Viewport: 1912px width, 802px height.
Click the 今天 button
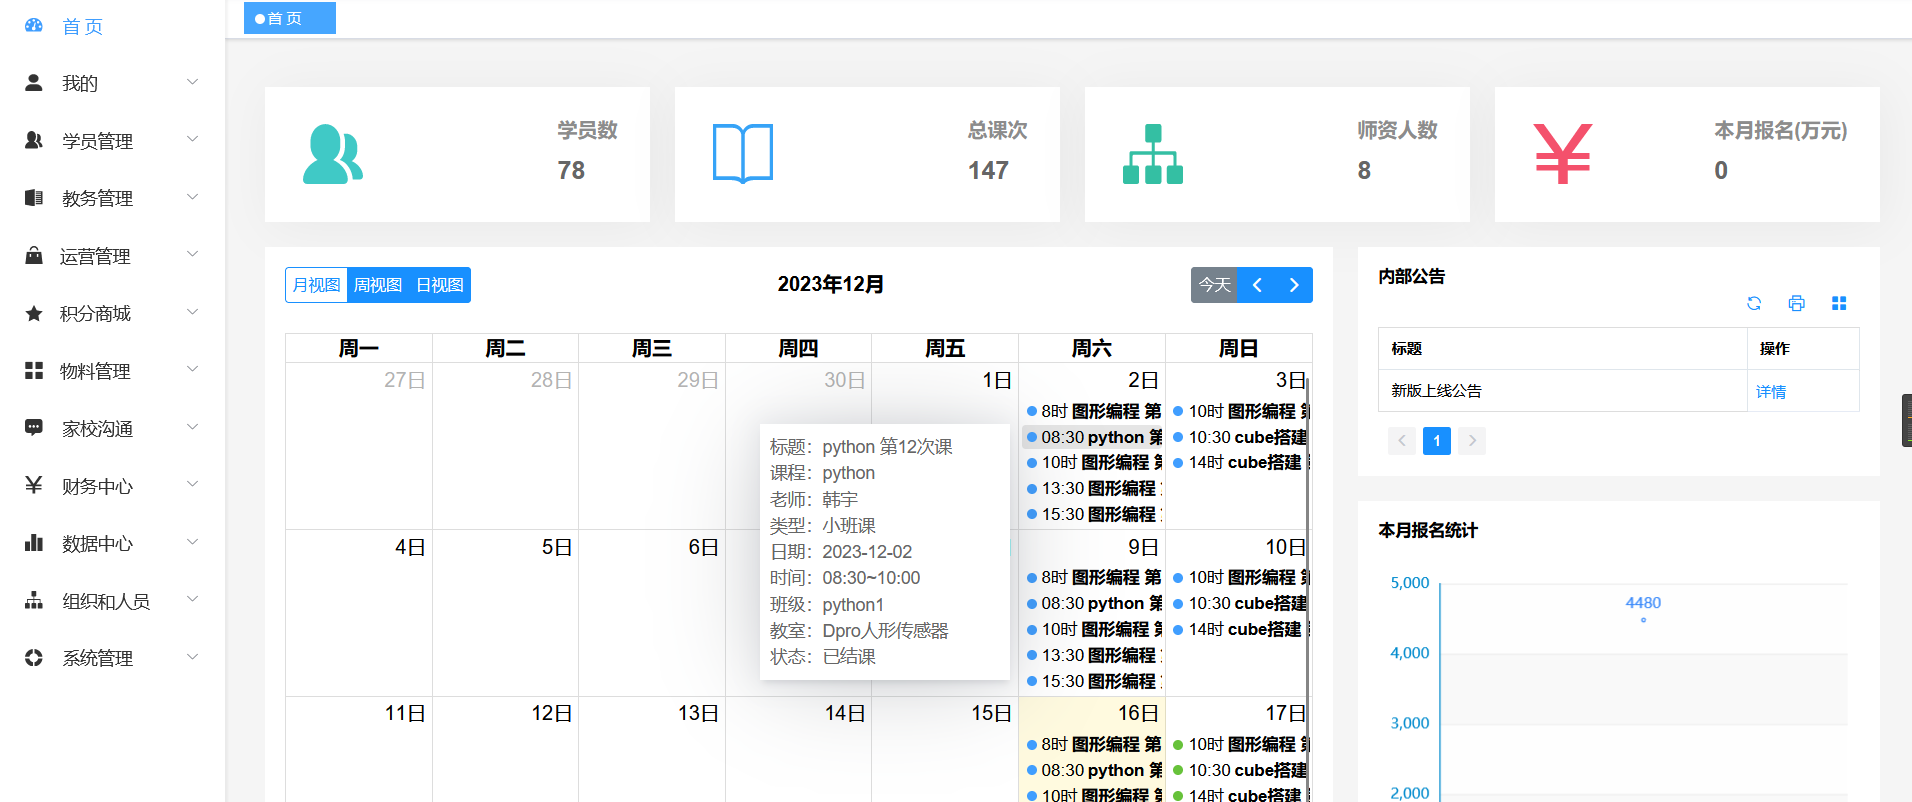coord(1214,285)
